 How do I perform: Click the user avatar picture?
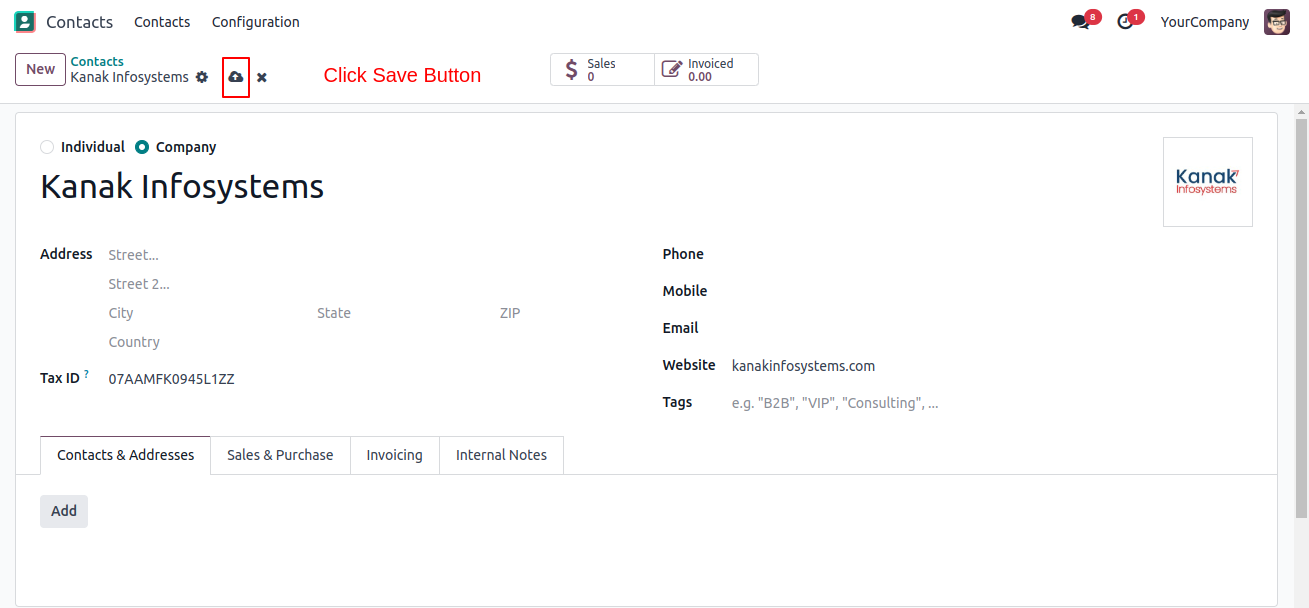[1277, 22]
